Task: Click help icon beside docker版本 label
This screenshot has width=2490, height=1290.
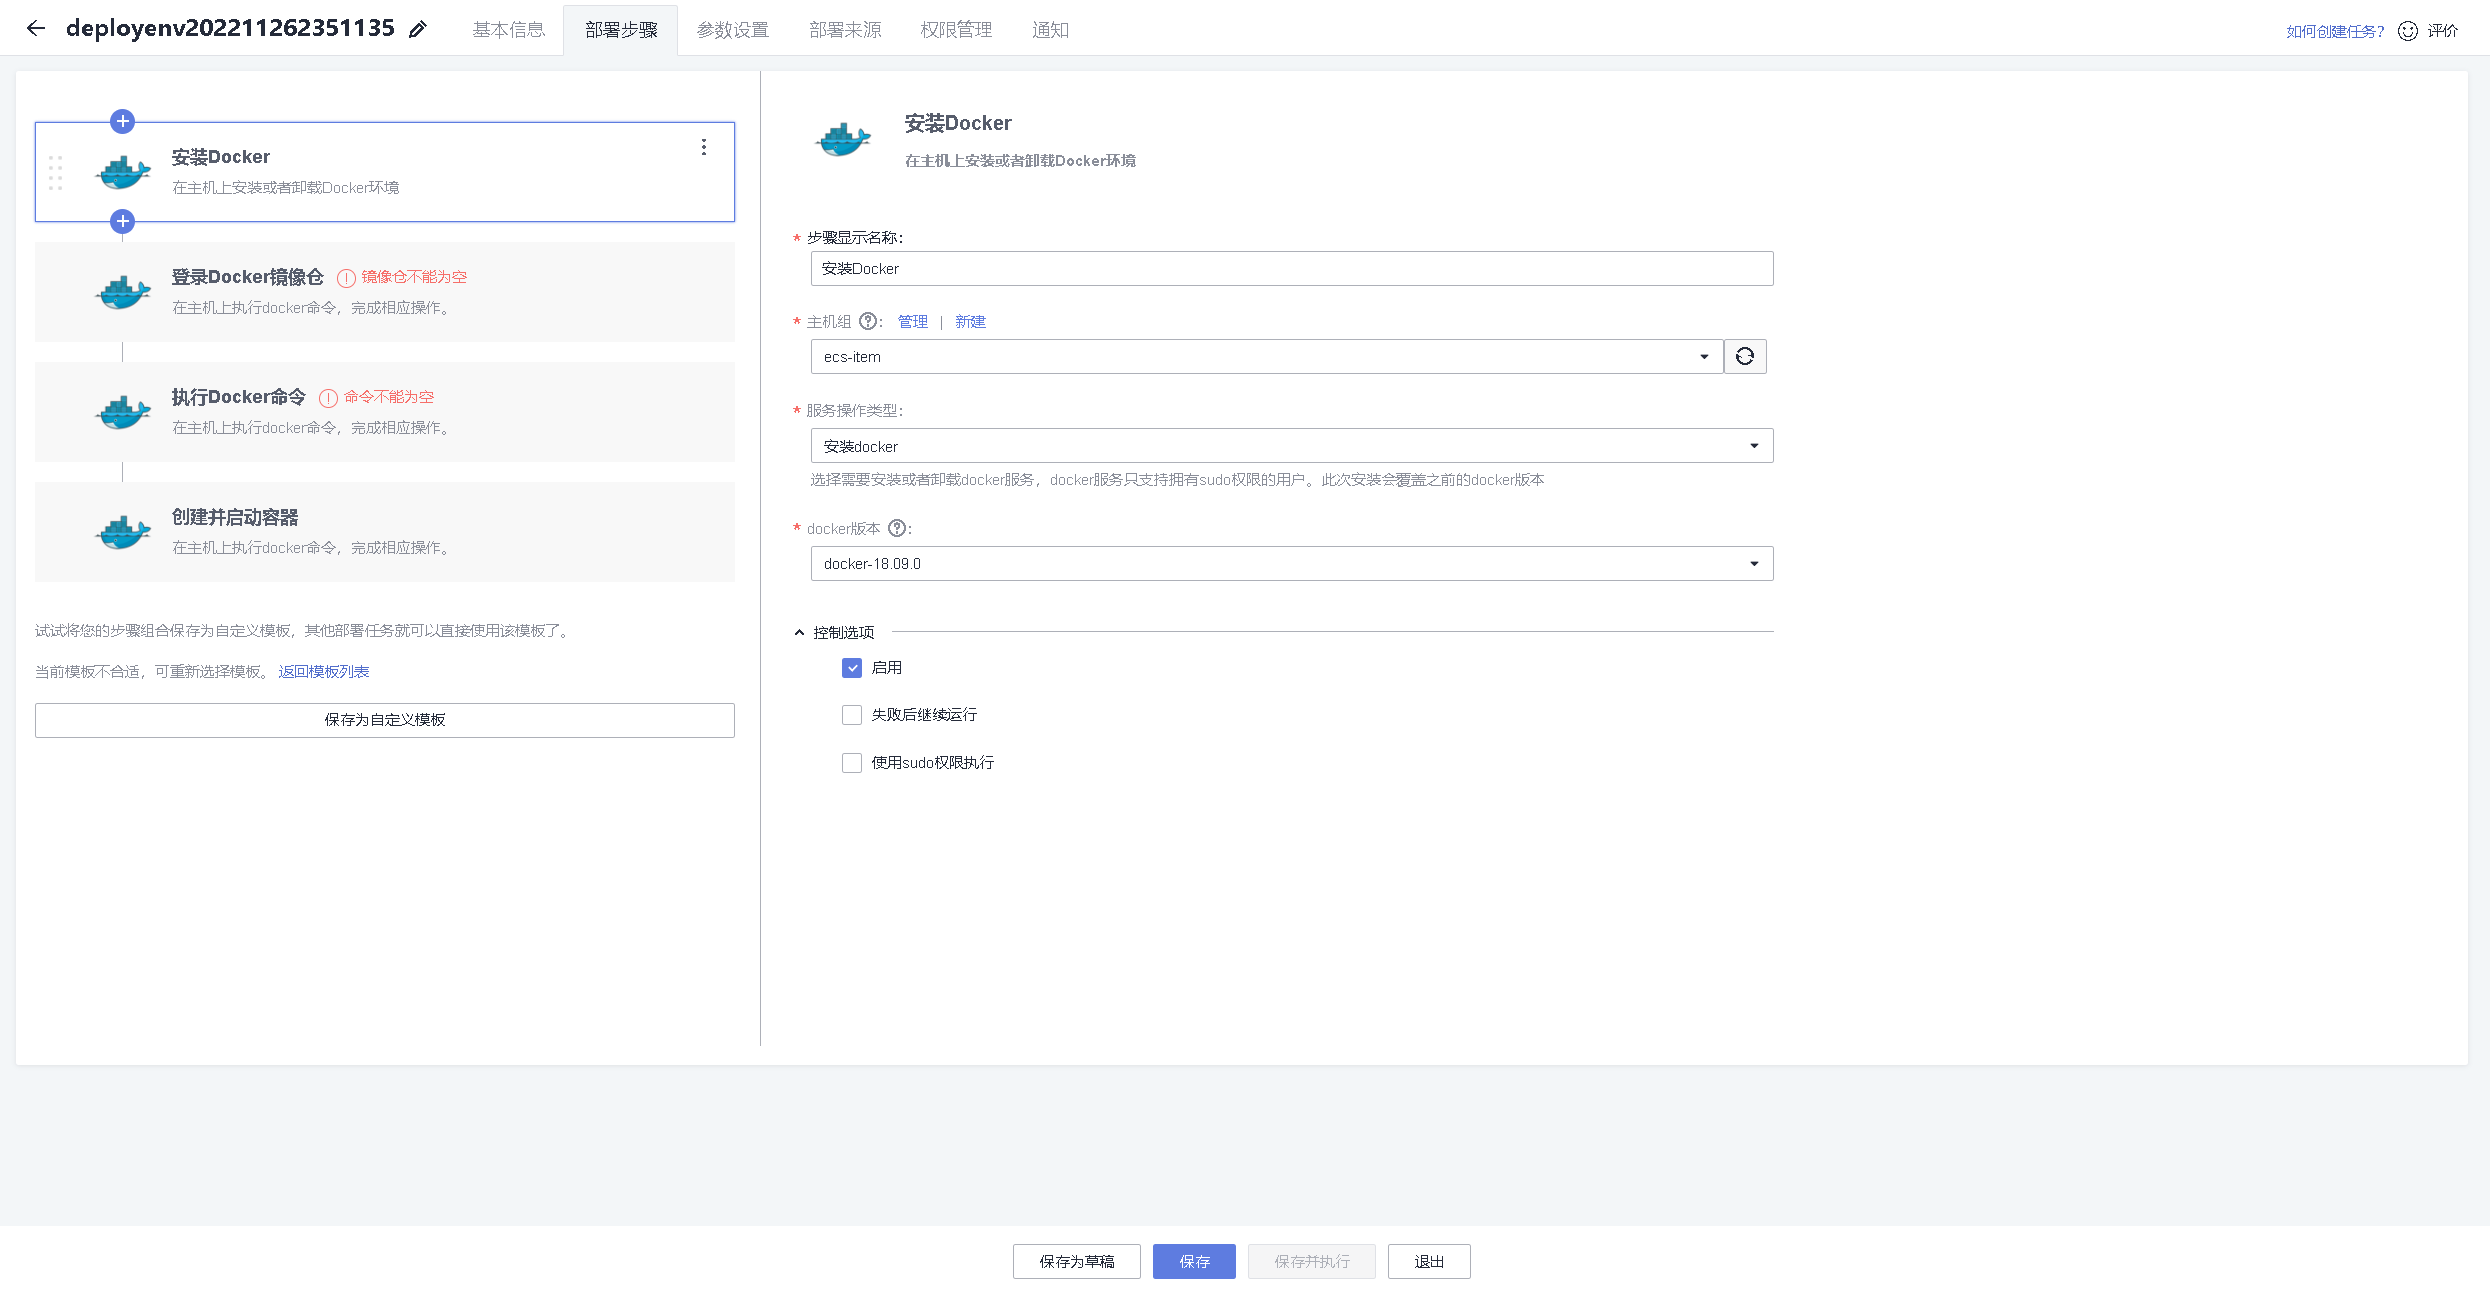Action: (897, 528)
